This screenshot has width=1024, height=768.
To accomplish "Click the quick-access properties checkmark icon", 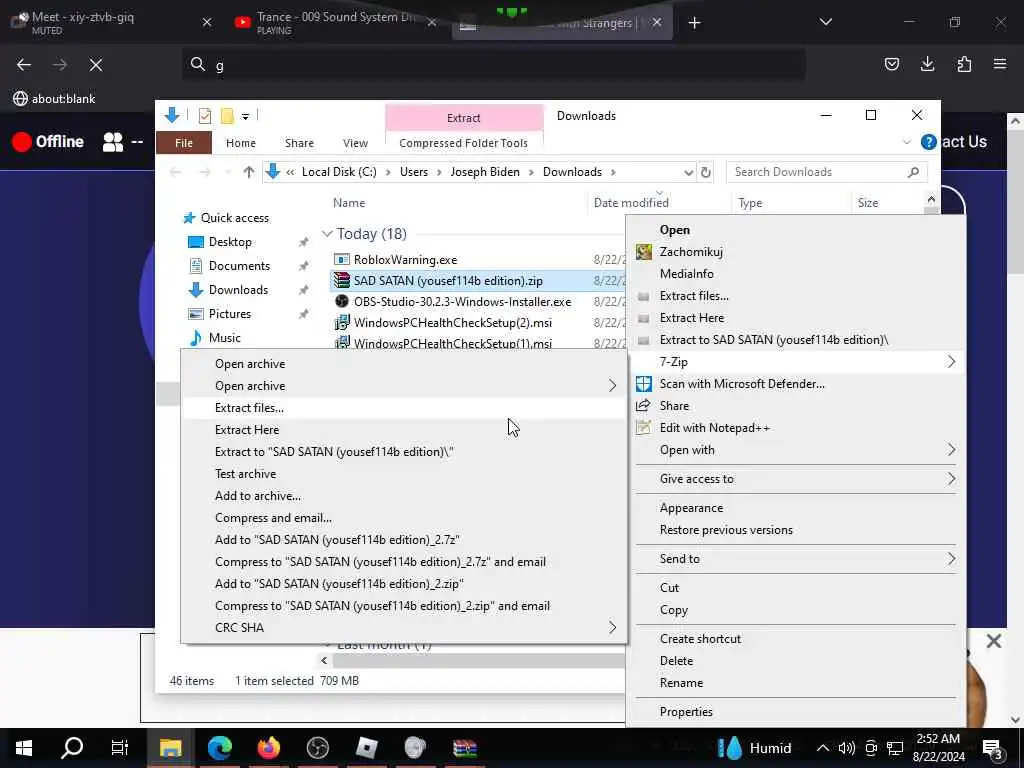I will point(204,116).
